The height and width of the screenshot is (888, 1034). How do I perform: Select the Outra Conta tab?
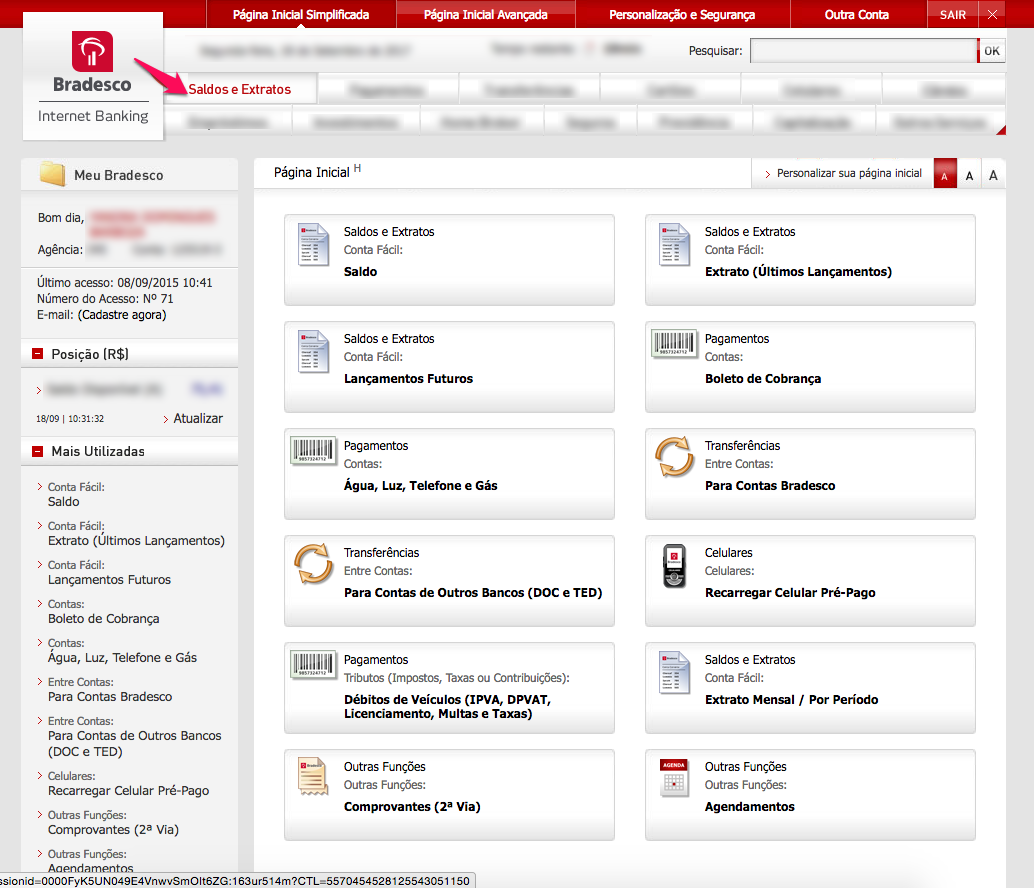point(857,15)
